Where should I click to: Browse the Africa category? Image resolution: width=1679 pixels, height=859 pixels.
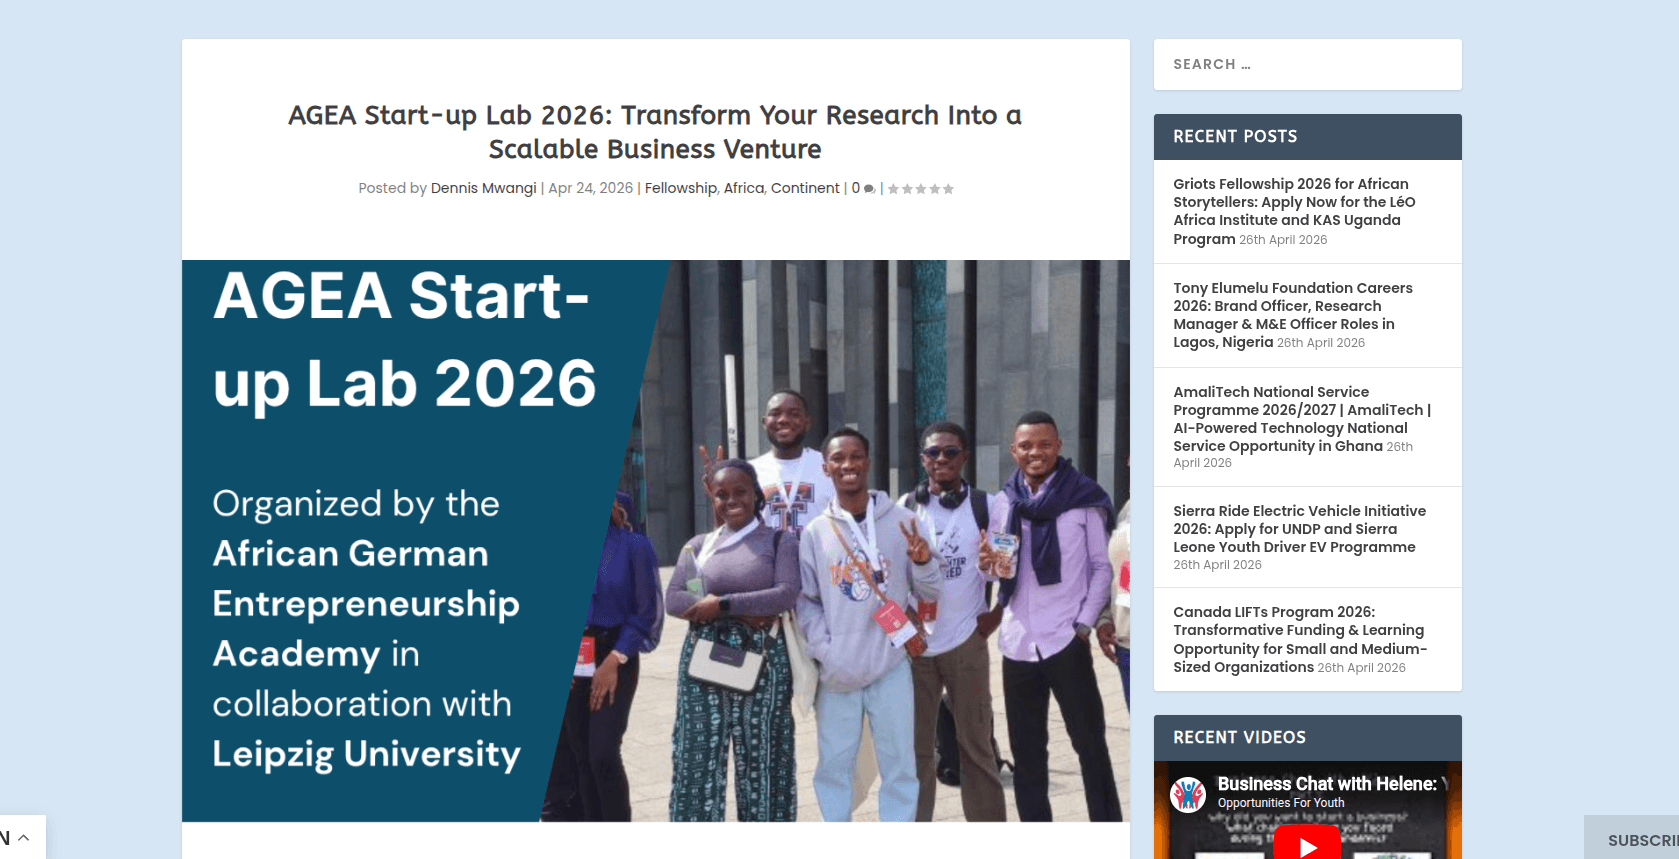(x=743, y=188)
